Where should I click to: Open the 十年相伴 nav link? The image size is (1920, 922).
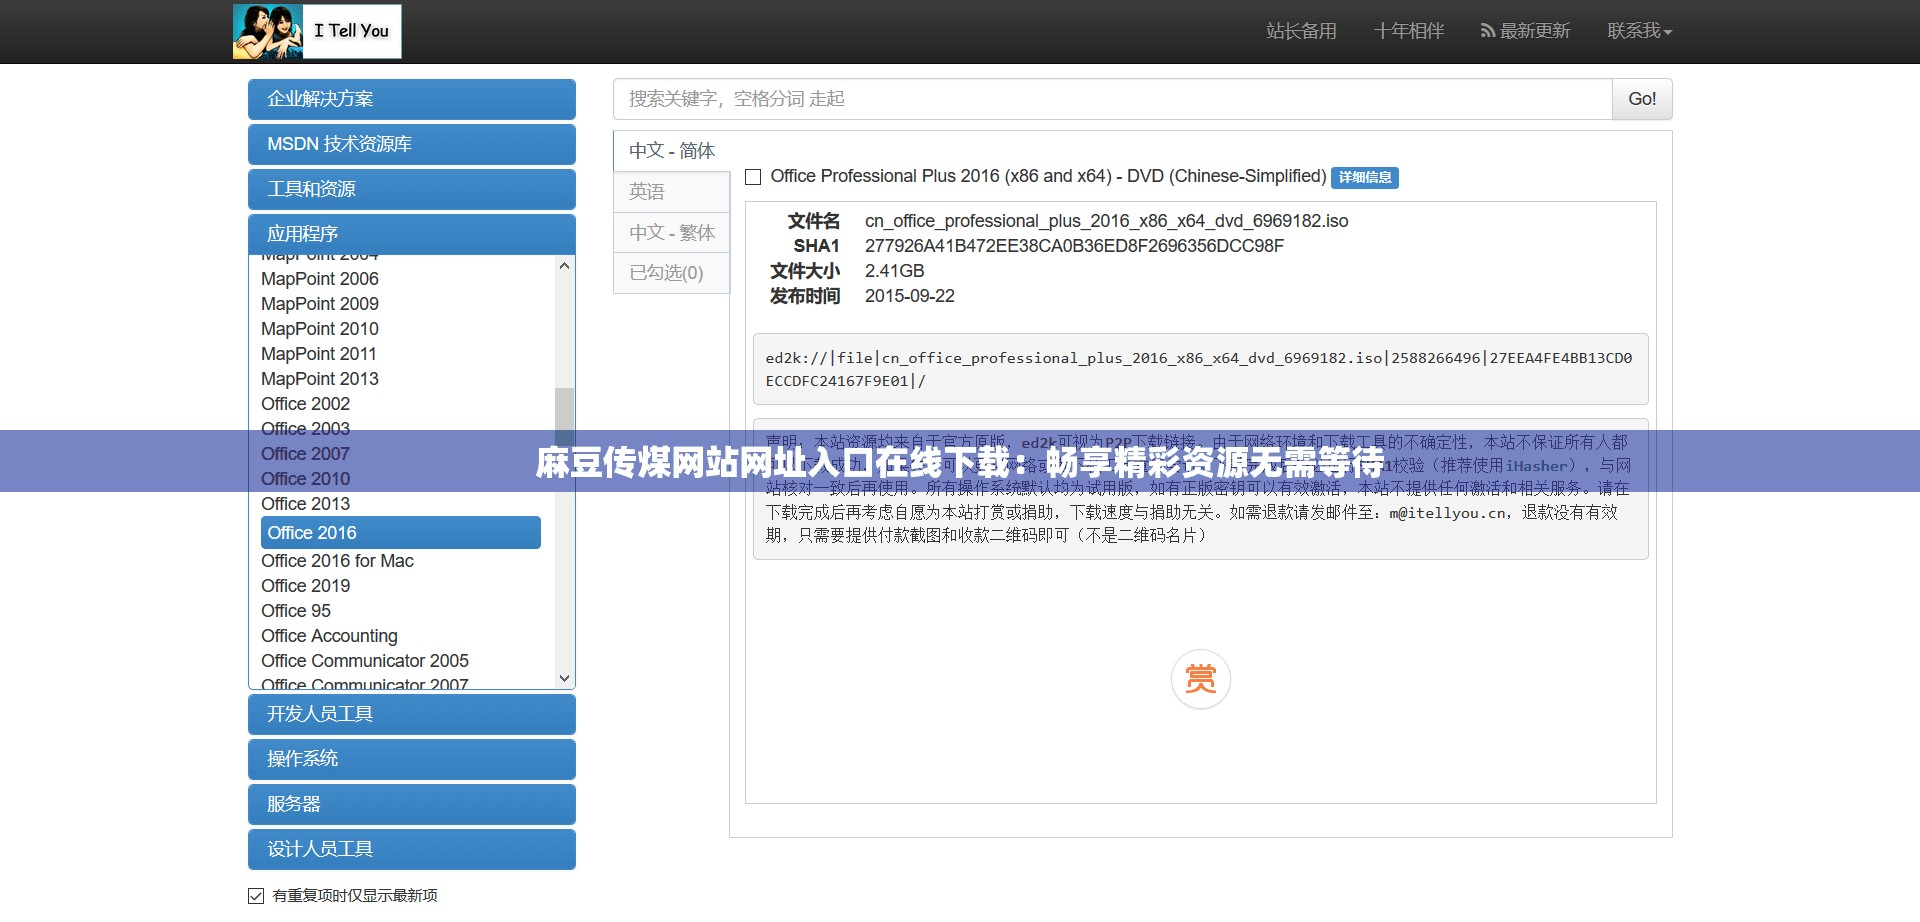click(1408, 31)
